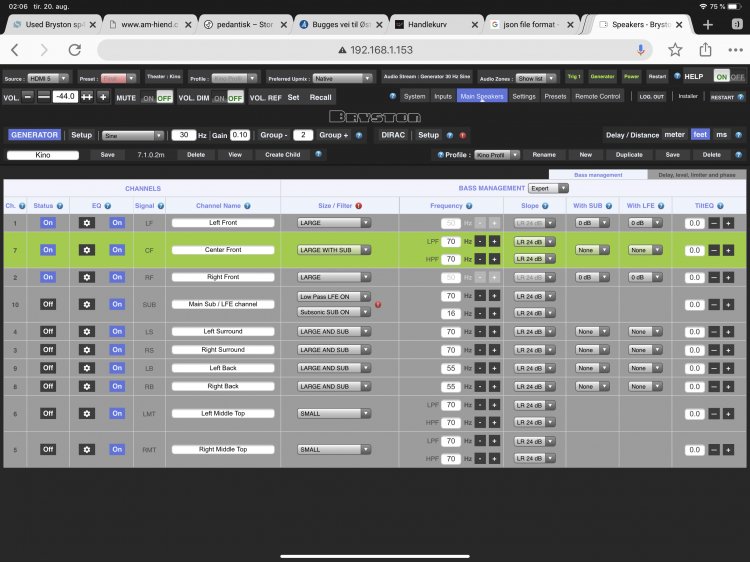750x562 pixels.
Task: Open the Remote Control tab
Action: click(x=597, y=96)
